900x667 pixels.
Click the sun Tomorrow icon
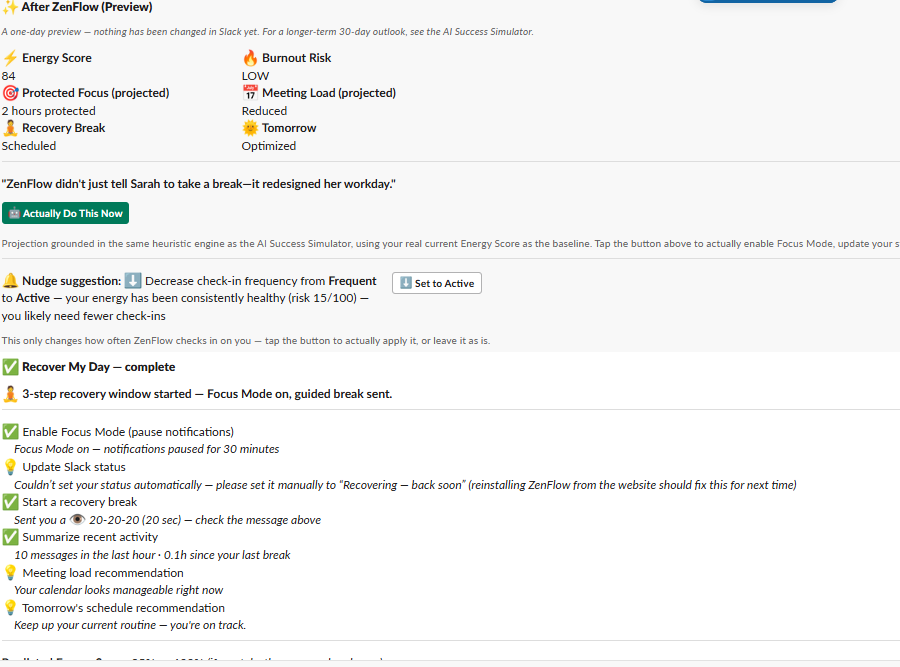click(x=250, y=128)
